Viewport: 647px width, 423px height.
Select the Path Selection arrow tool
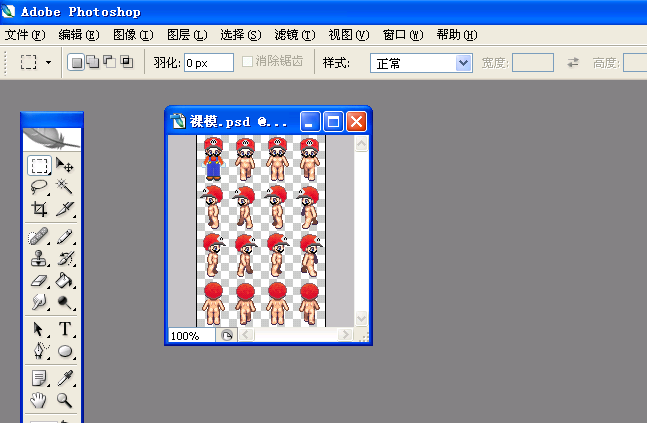click(39, 329)
